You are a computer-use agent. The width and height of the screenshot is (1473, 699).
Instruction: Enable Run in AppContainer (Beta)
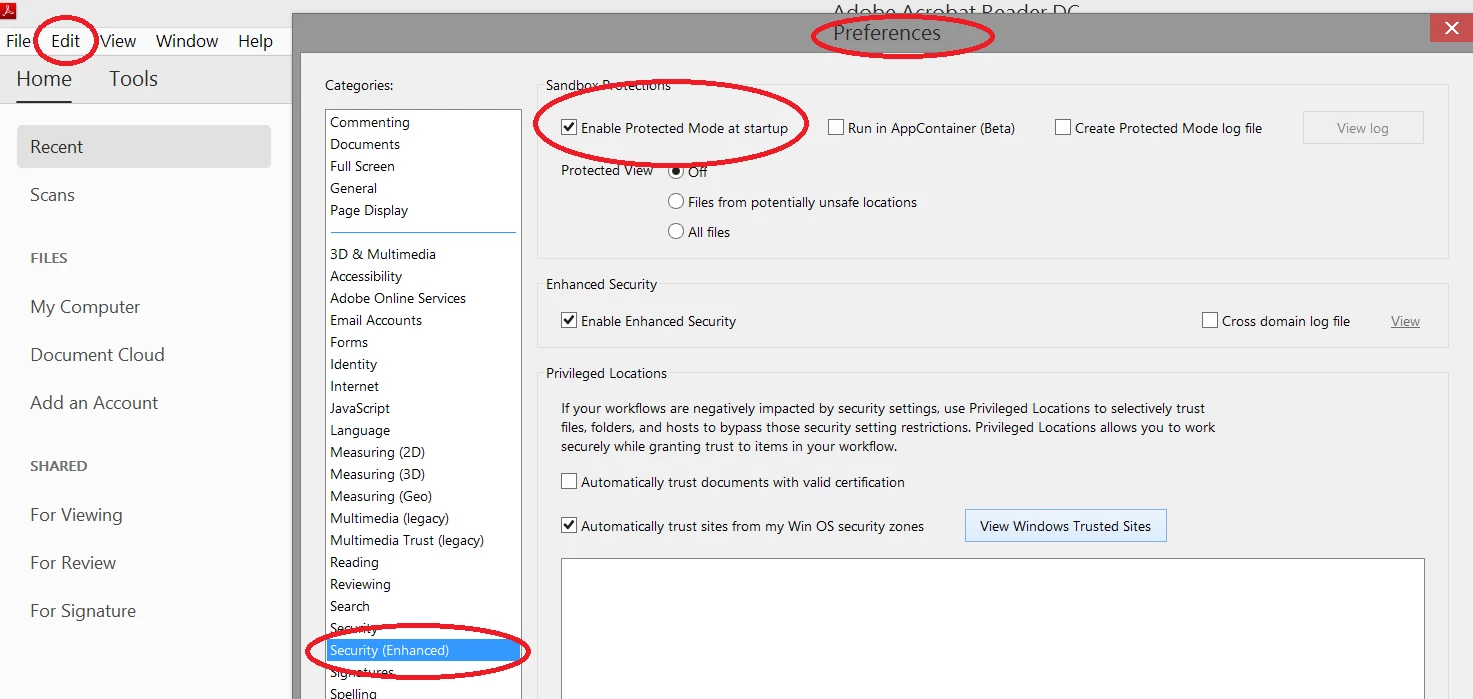point(836,128)
